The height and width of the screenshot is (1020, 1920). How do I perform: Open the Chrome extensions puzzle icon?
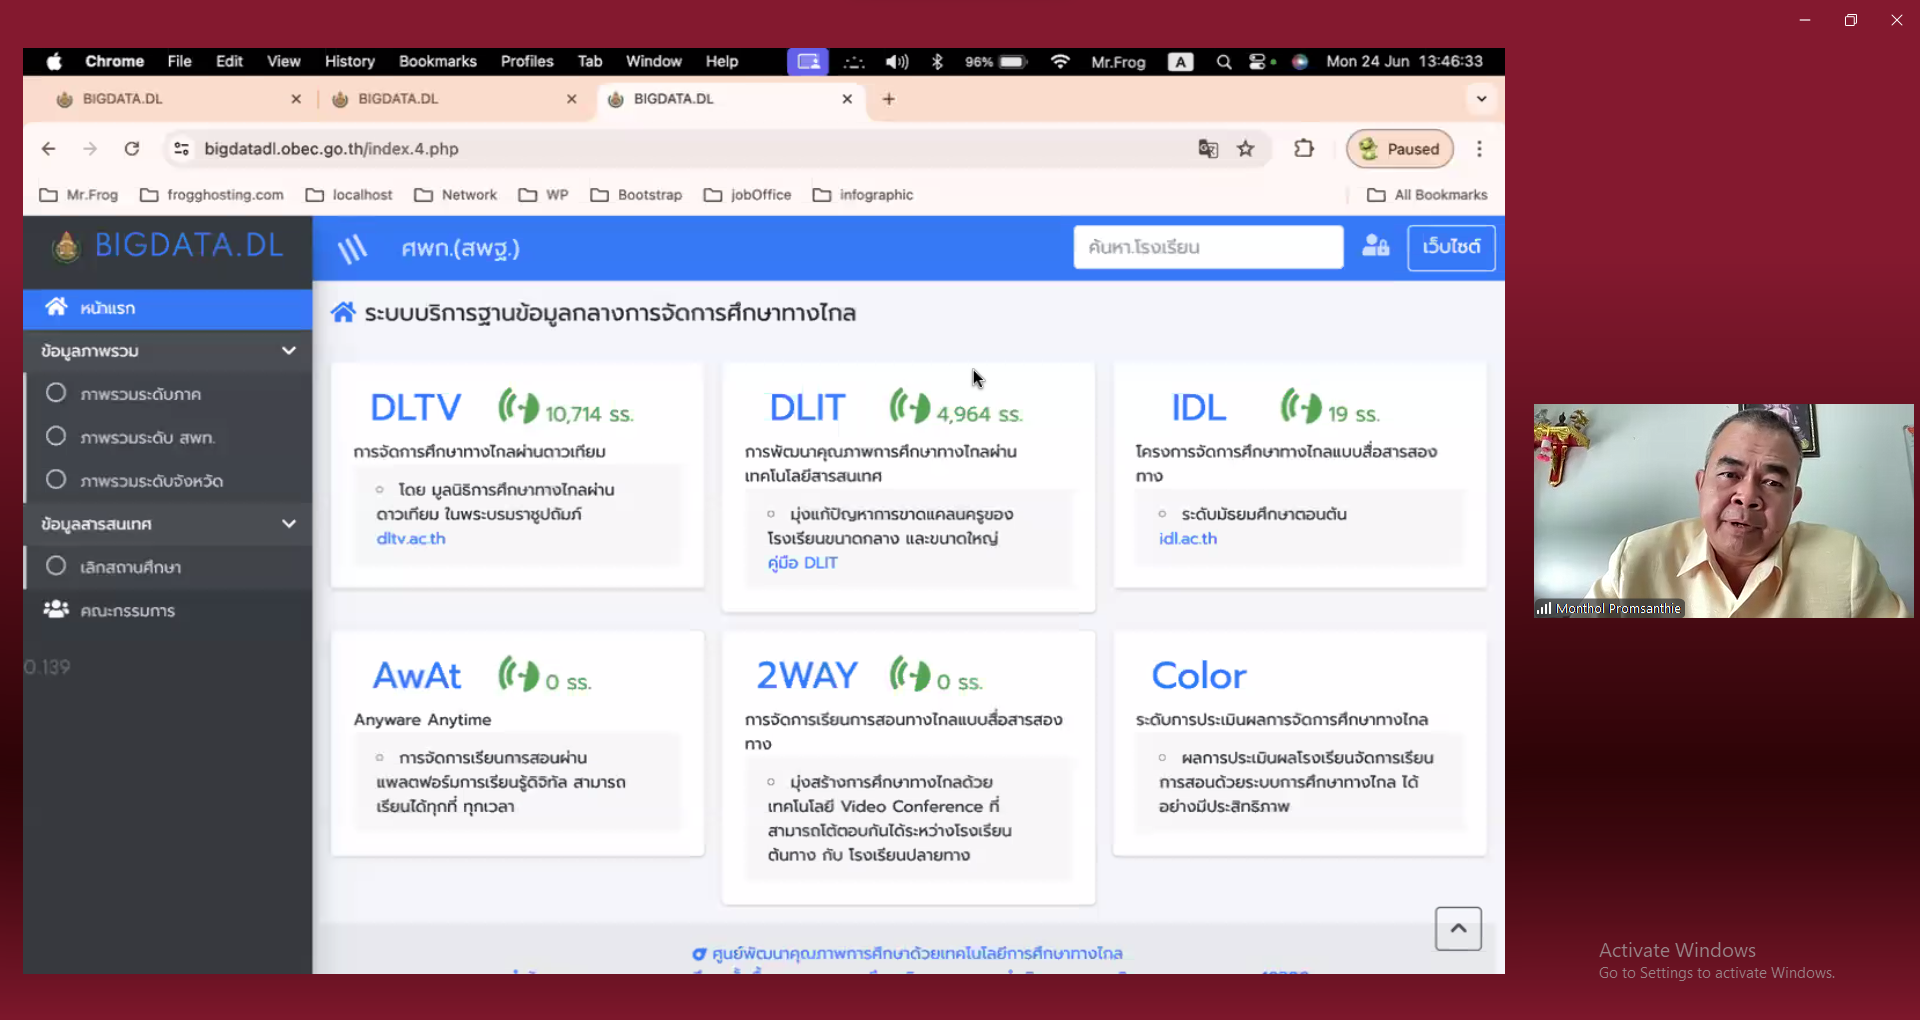(x=1303, y=149)
